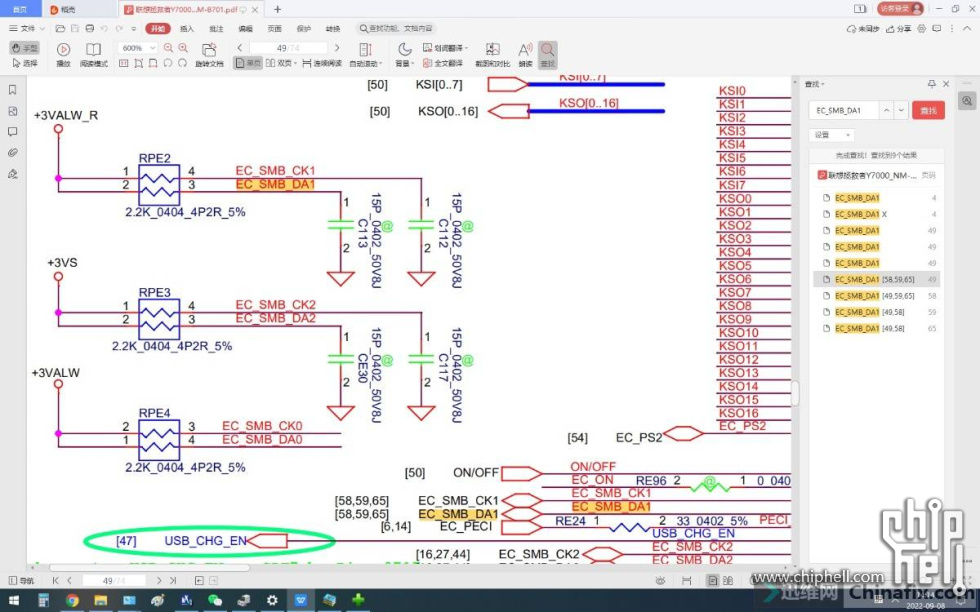The height and width of the screenshot is (612, 980).
Task: Open Reading mode (阅读模式)
Action: tap(94, 54)
